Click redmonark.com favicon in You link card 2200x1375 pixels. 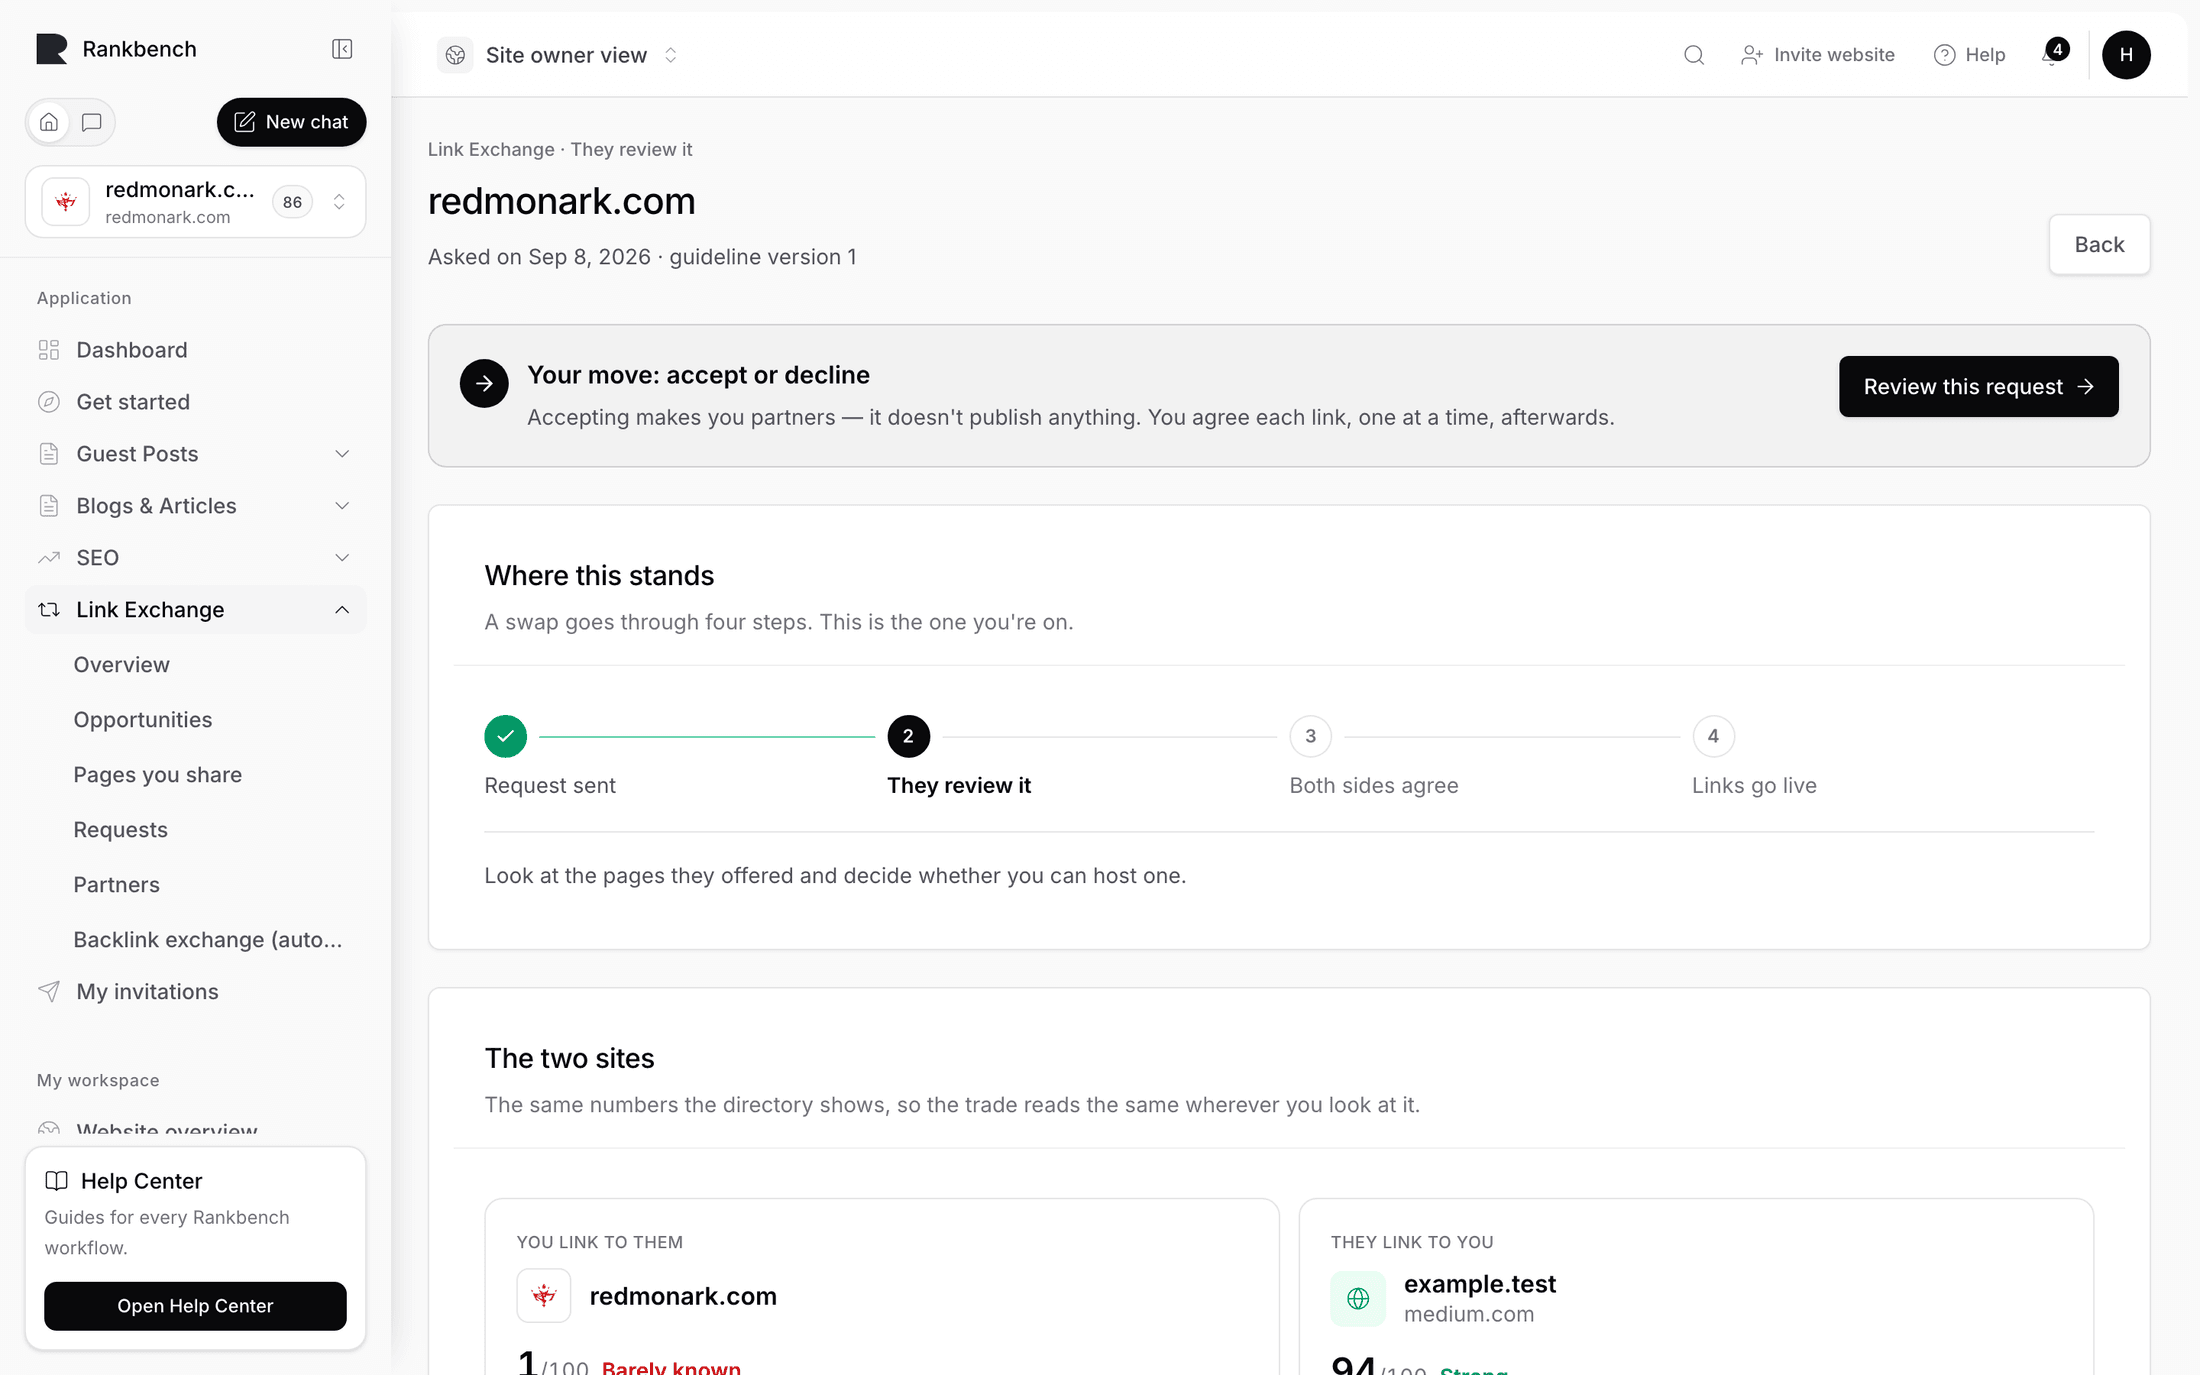point(544,1296)
